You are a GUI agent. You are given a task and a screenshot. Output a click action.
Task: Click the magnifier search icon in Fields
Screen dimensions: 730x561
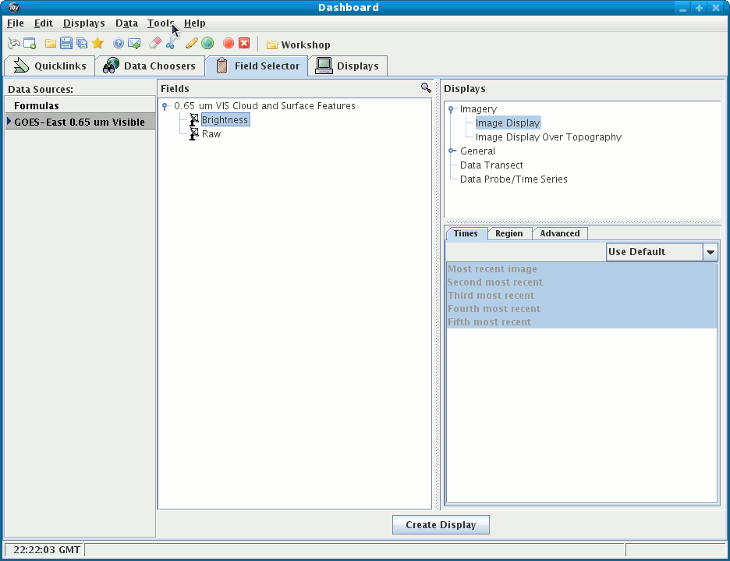click(x=426, y=88)
